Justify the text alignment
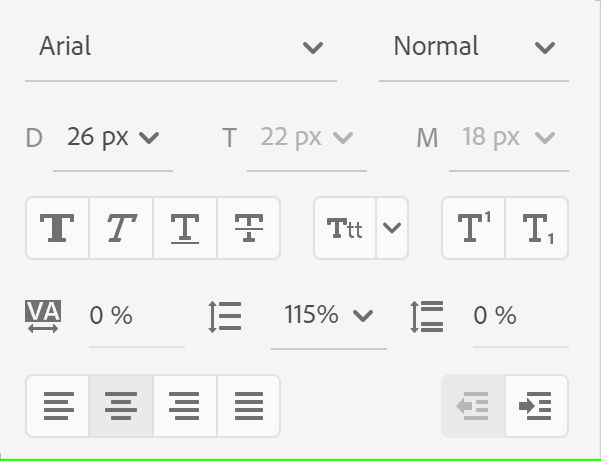 coord(248,406)
